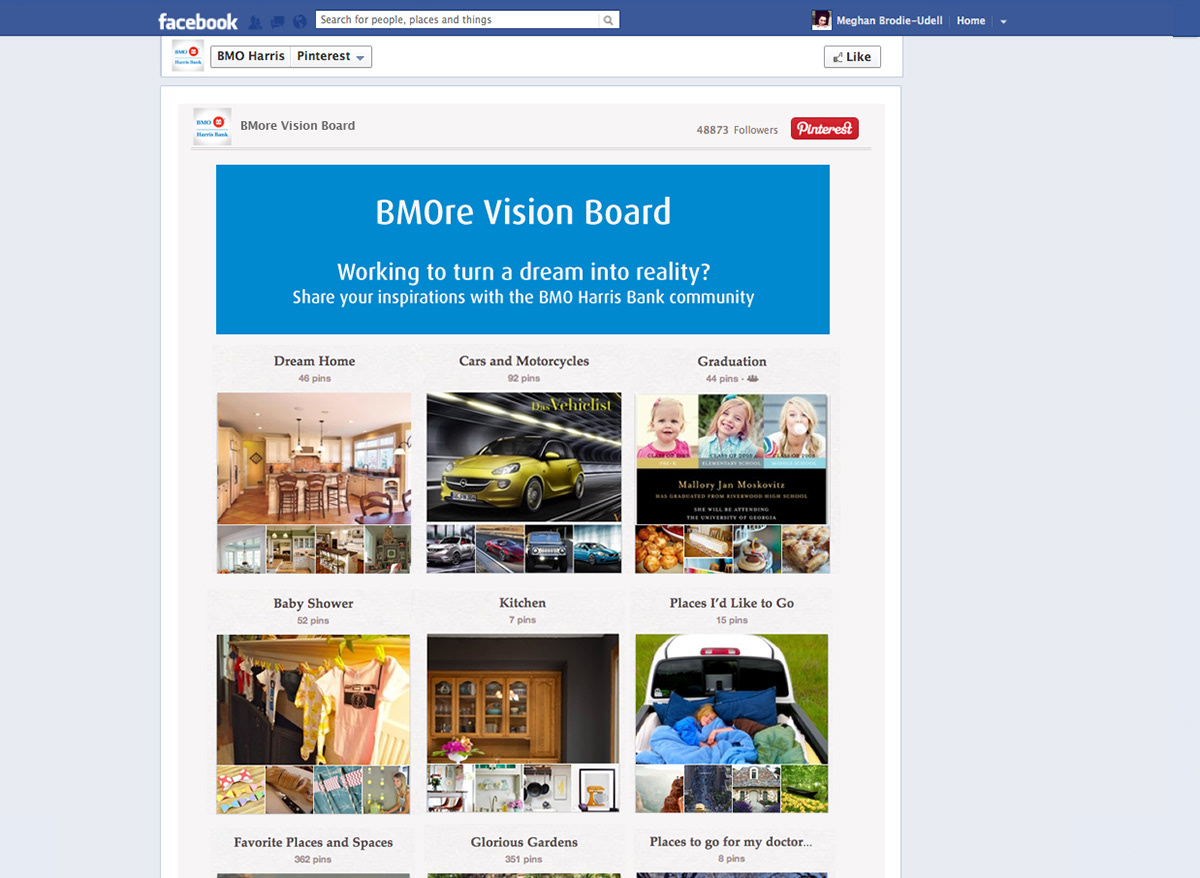The height and width of the screenshot is (878, 1200).
Task: Click last small thumbnail under Kitchen board
Action: pos(598,790)
